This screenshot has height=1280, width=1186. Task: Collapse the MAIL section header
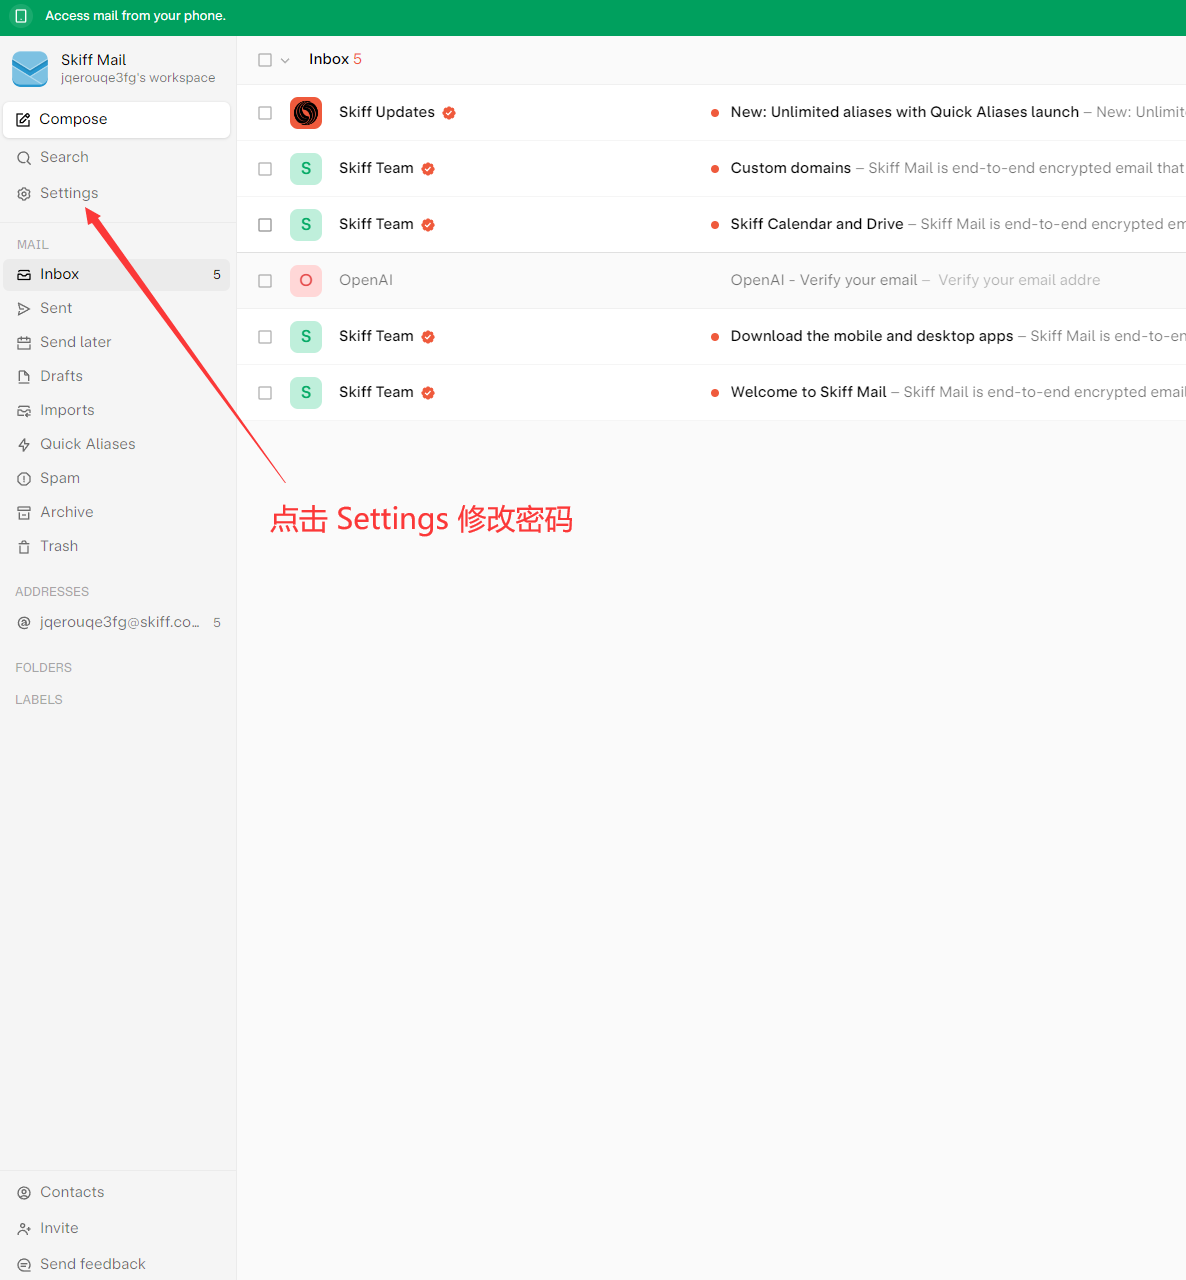(x=33, y=245)
